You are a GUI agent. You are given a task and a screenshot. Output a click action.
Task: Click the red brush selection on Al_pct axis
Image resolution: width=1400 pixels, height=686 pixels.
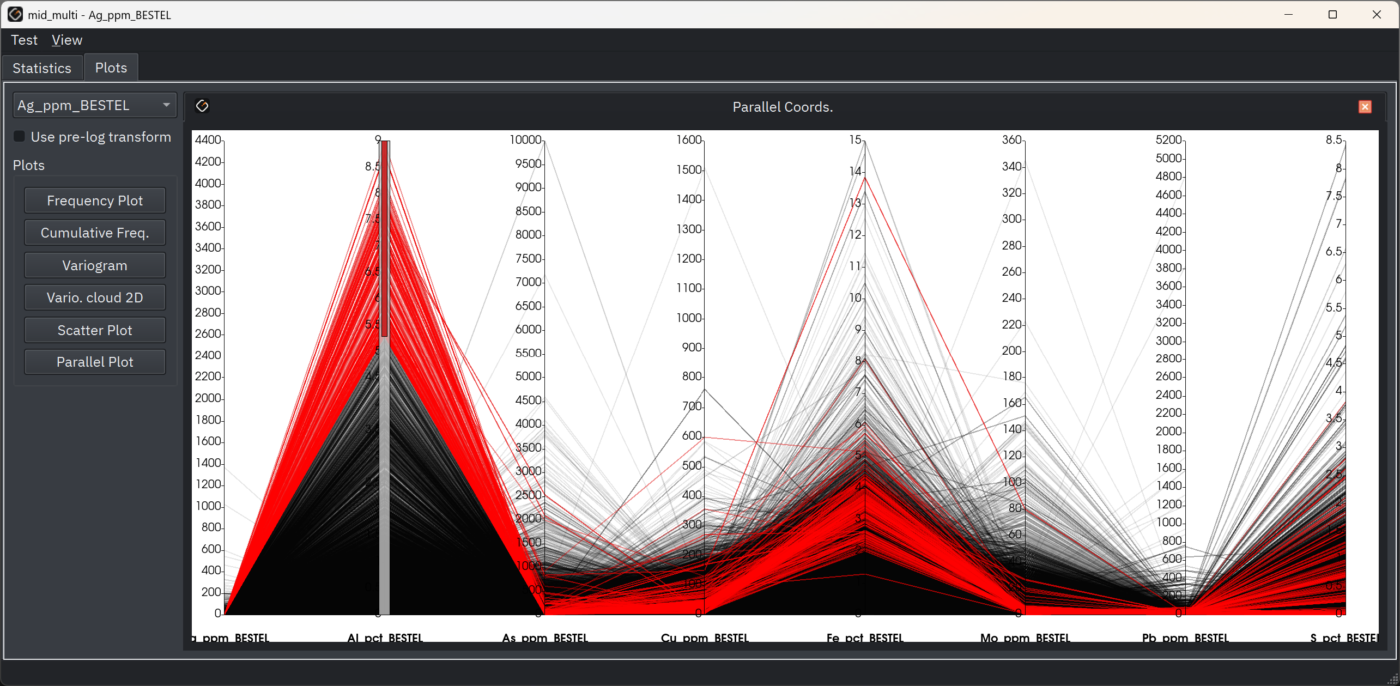click(x=384, y=240)
